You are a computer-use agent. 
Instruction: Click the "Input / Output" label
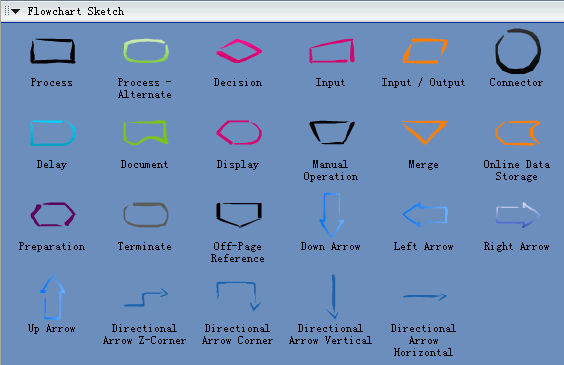(423, 82)
